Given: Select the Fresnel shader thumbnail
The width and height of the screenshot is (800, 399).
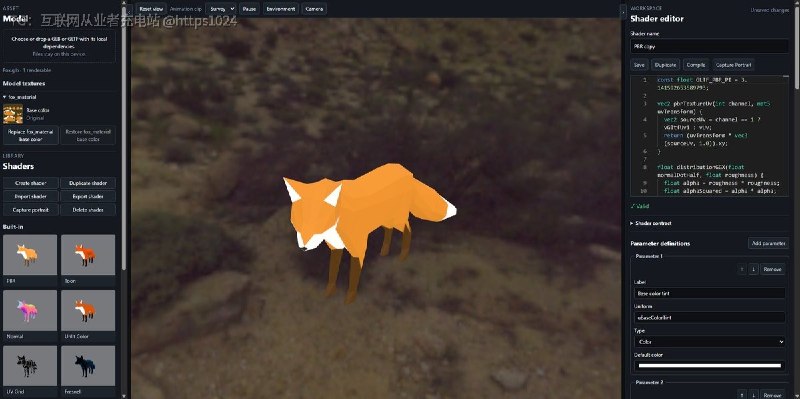Looking at the screenshot, I should pyautogui.click(x=88, y=366).
